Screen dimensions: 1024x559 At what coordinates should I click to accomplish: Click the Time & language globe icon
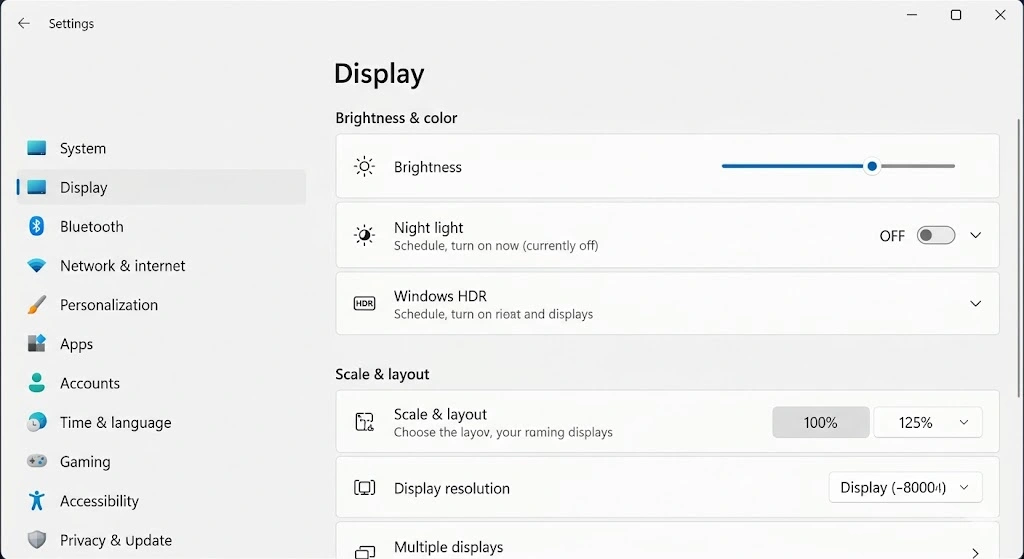tap(37, 423)
